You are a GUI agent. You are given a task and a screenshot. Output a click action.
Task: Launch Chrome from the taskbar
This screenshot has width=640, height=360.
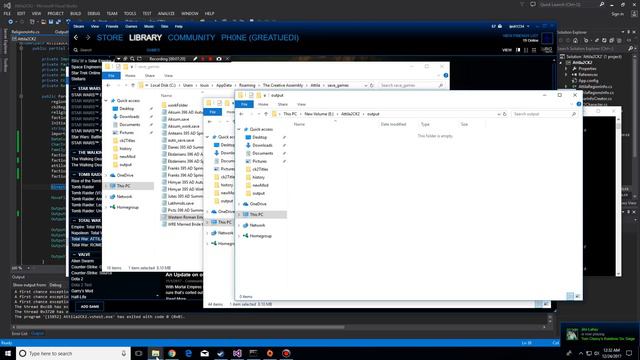[x=172, y=353]
